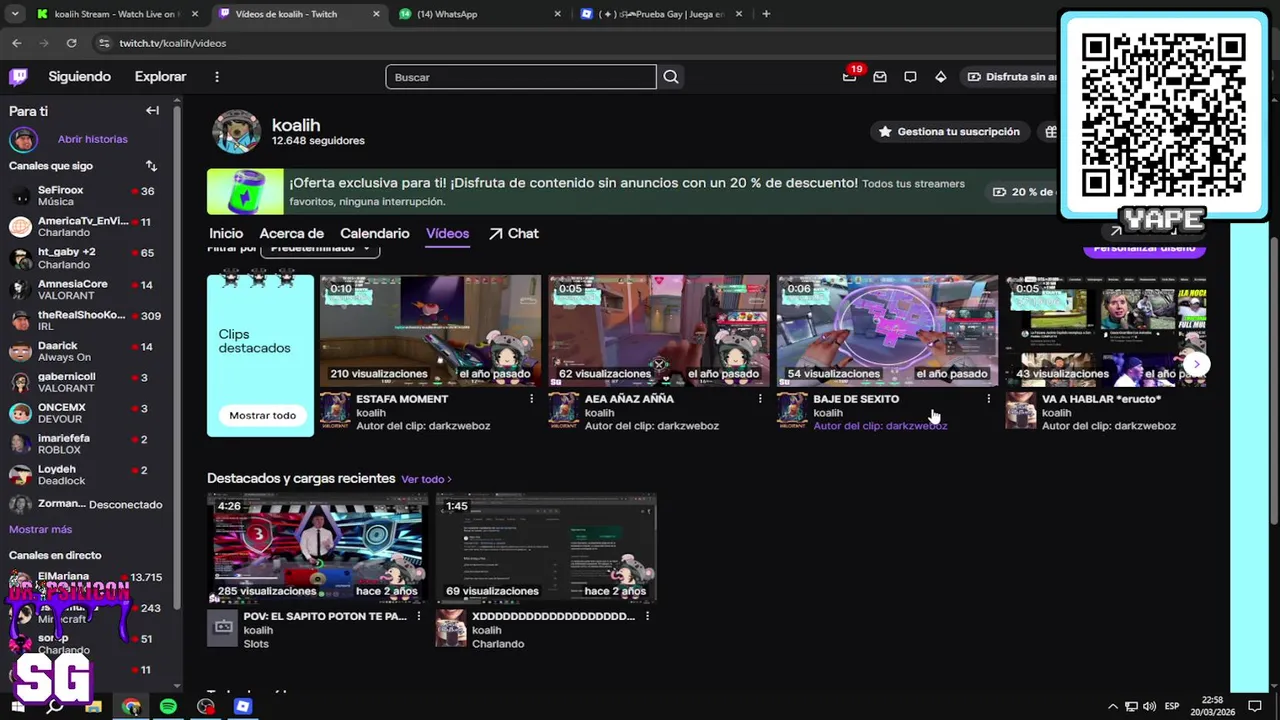Open the chat bubble icon in top bar
The width and height of the screenshot is (1280, 720).
(910, 77)
